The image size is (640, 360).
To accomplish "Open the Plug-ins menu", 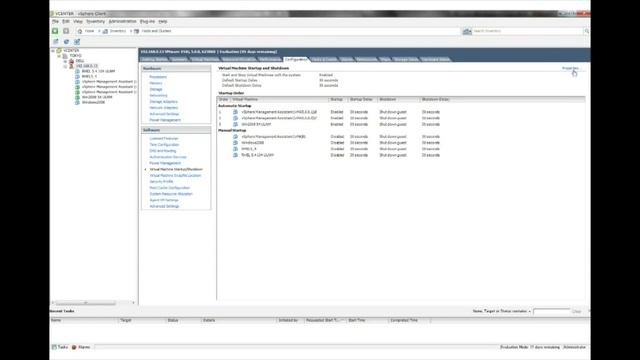I will (x=147, y=21).
